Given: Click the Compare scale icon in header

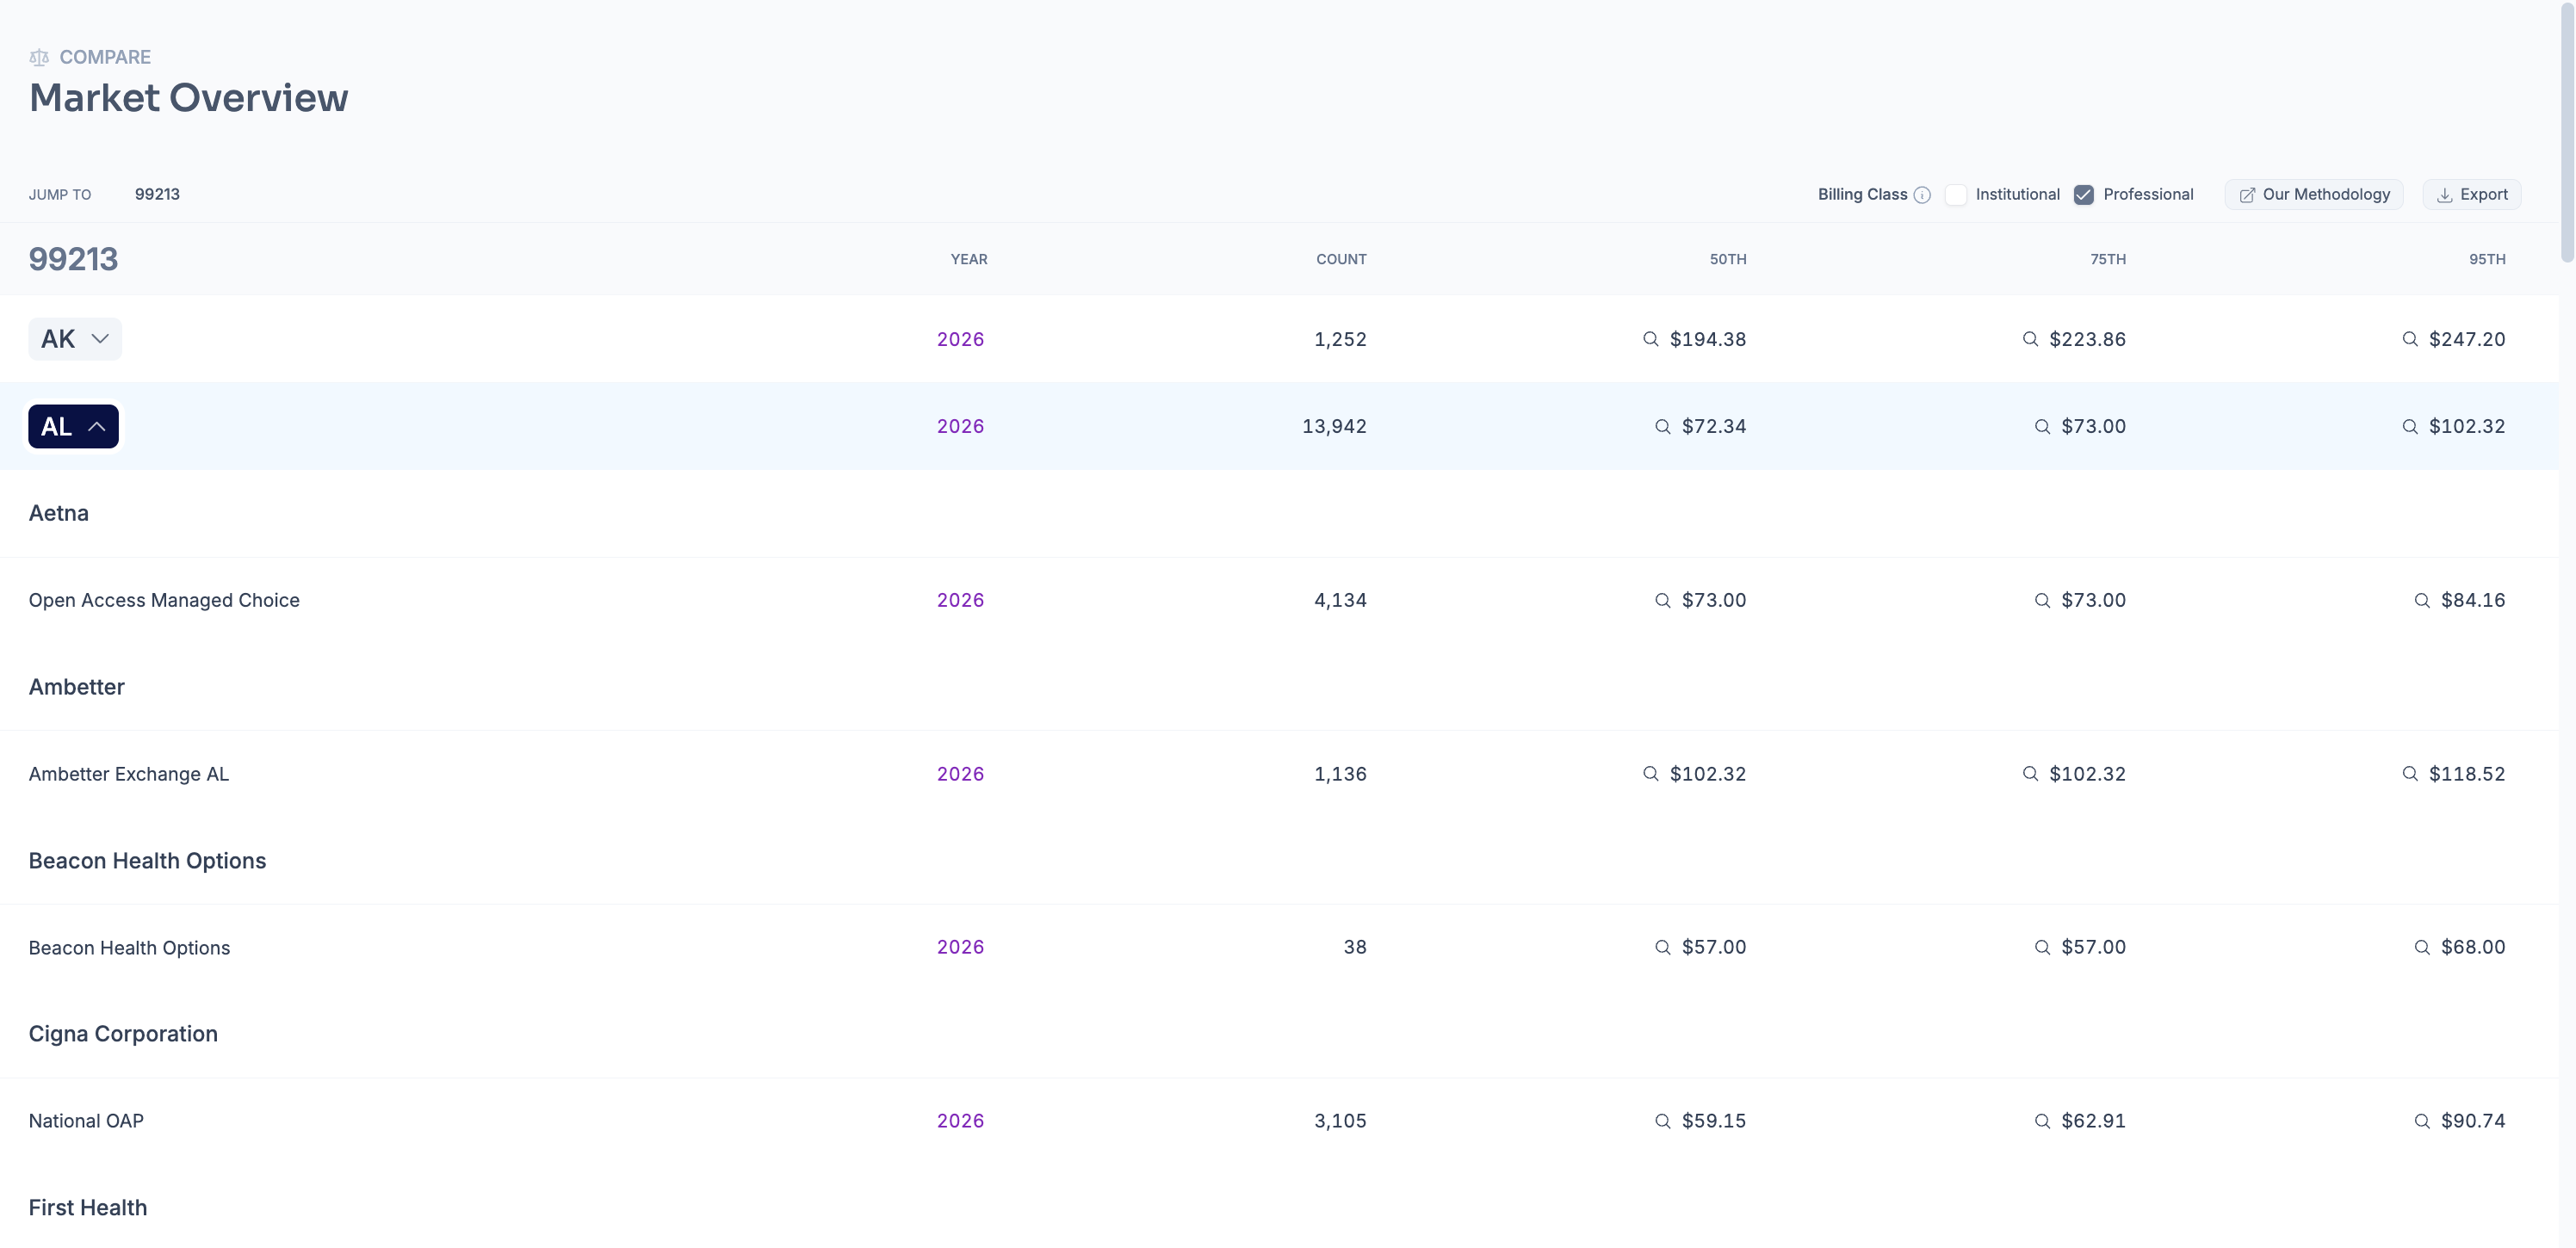Looking at the screenshot, I should 39,58.
